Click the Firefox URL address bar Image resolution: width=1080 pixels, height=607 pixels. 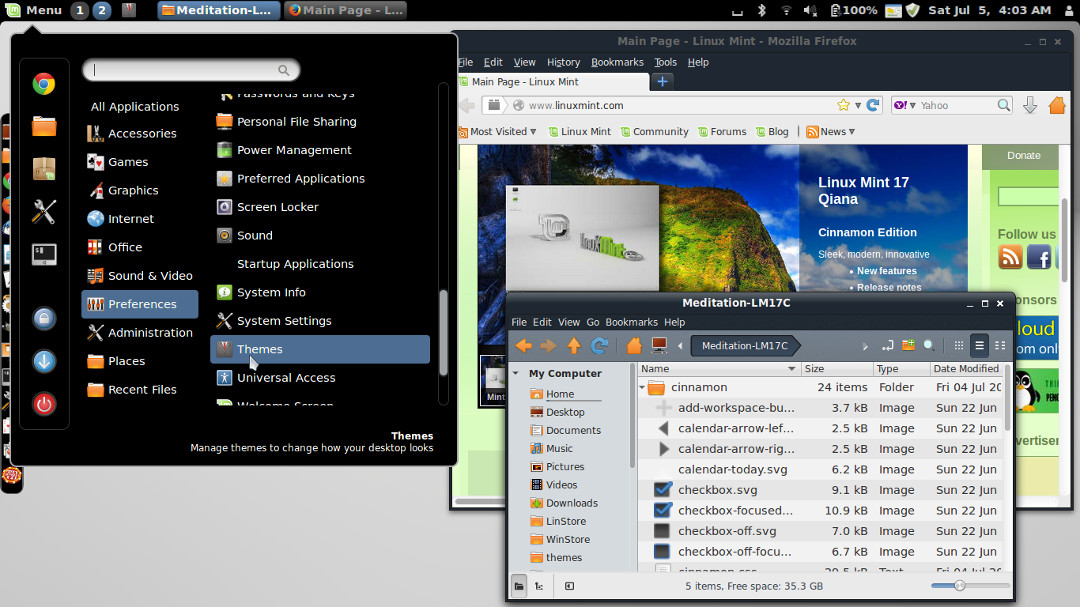pos(678,105)
